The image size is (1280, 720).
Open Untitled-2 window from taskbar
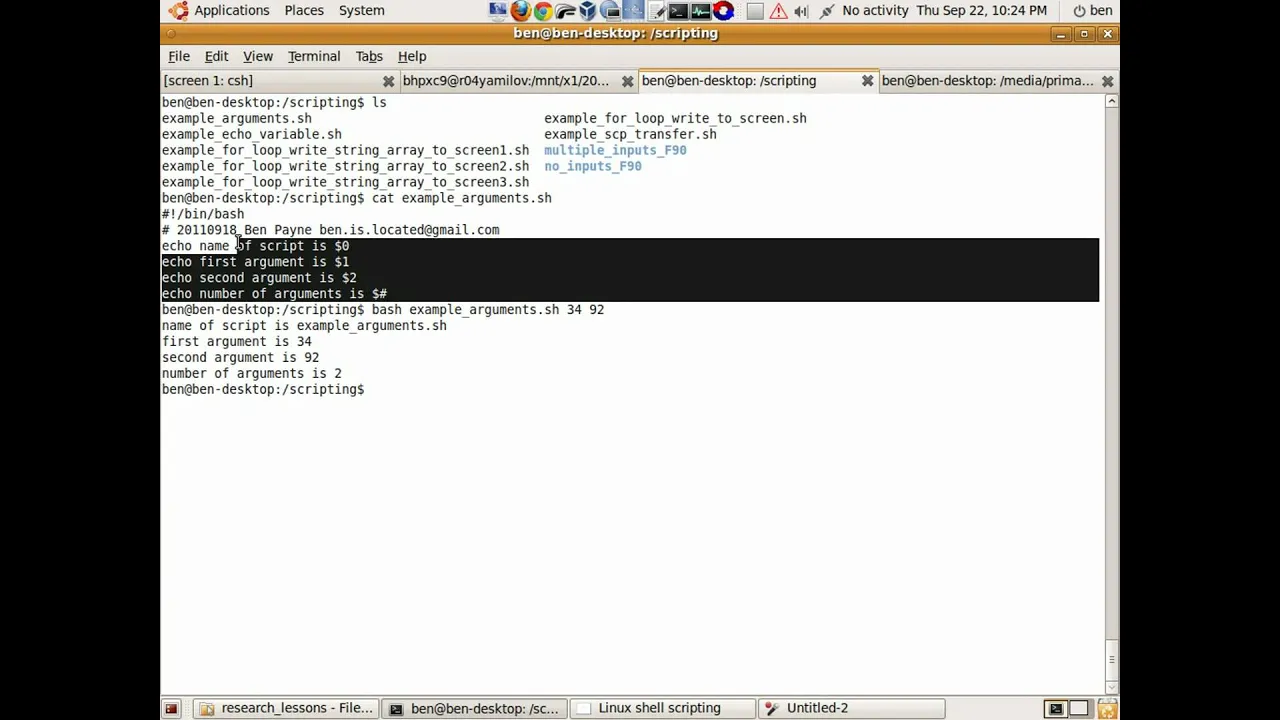point(850,708)
